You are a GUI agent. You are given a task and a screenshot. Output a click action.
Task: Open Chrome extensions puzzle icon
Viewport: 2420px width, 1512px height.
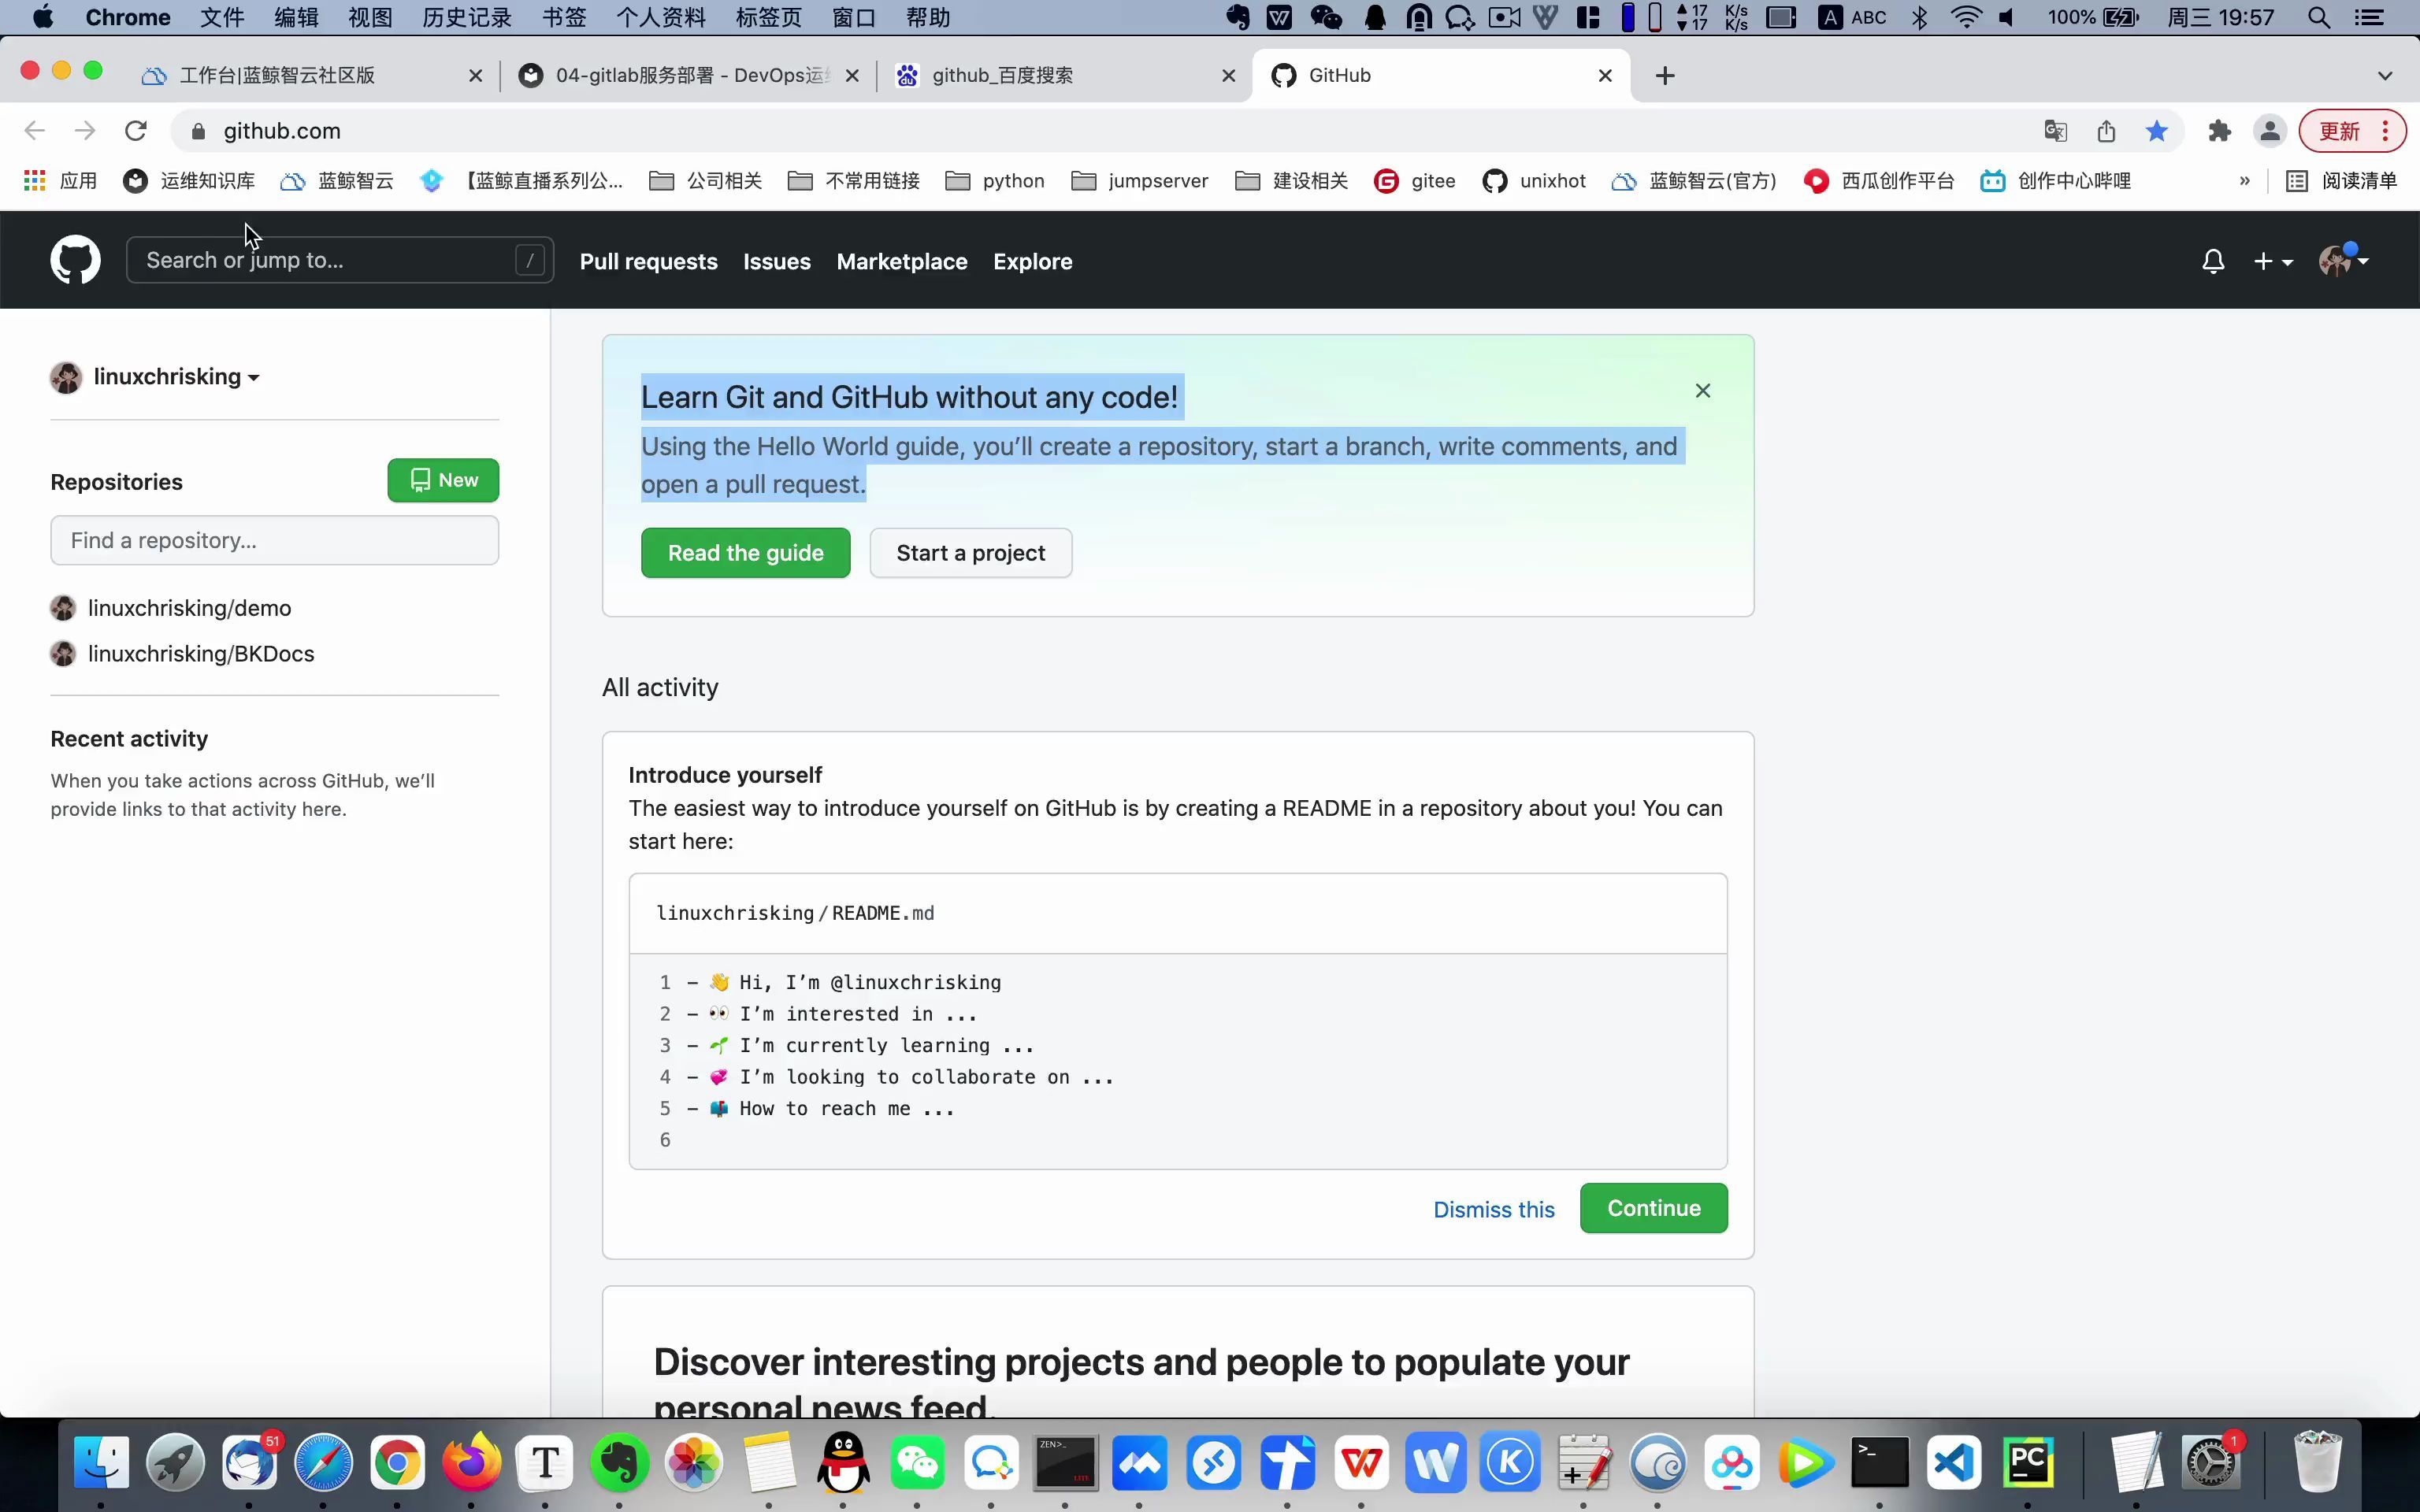(x=2219, y=131)
